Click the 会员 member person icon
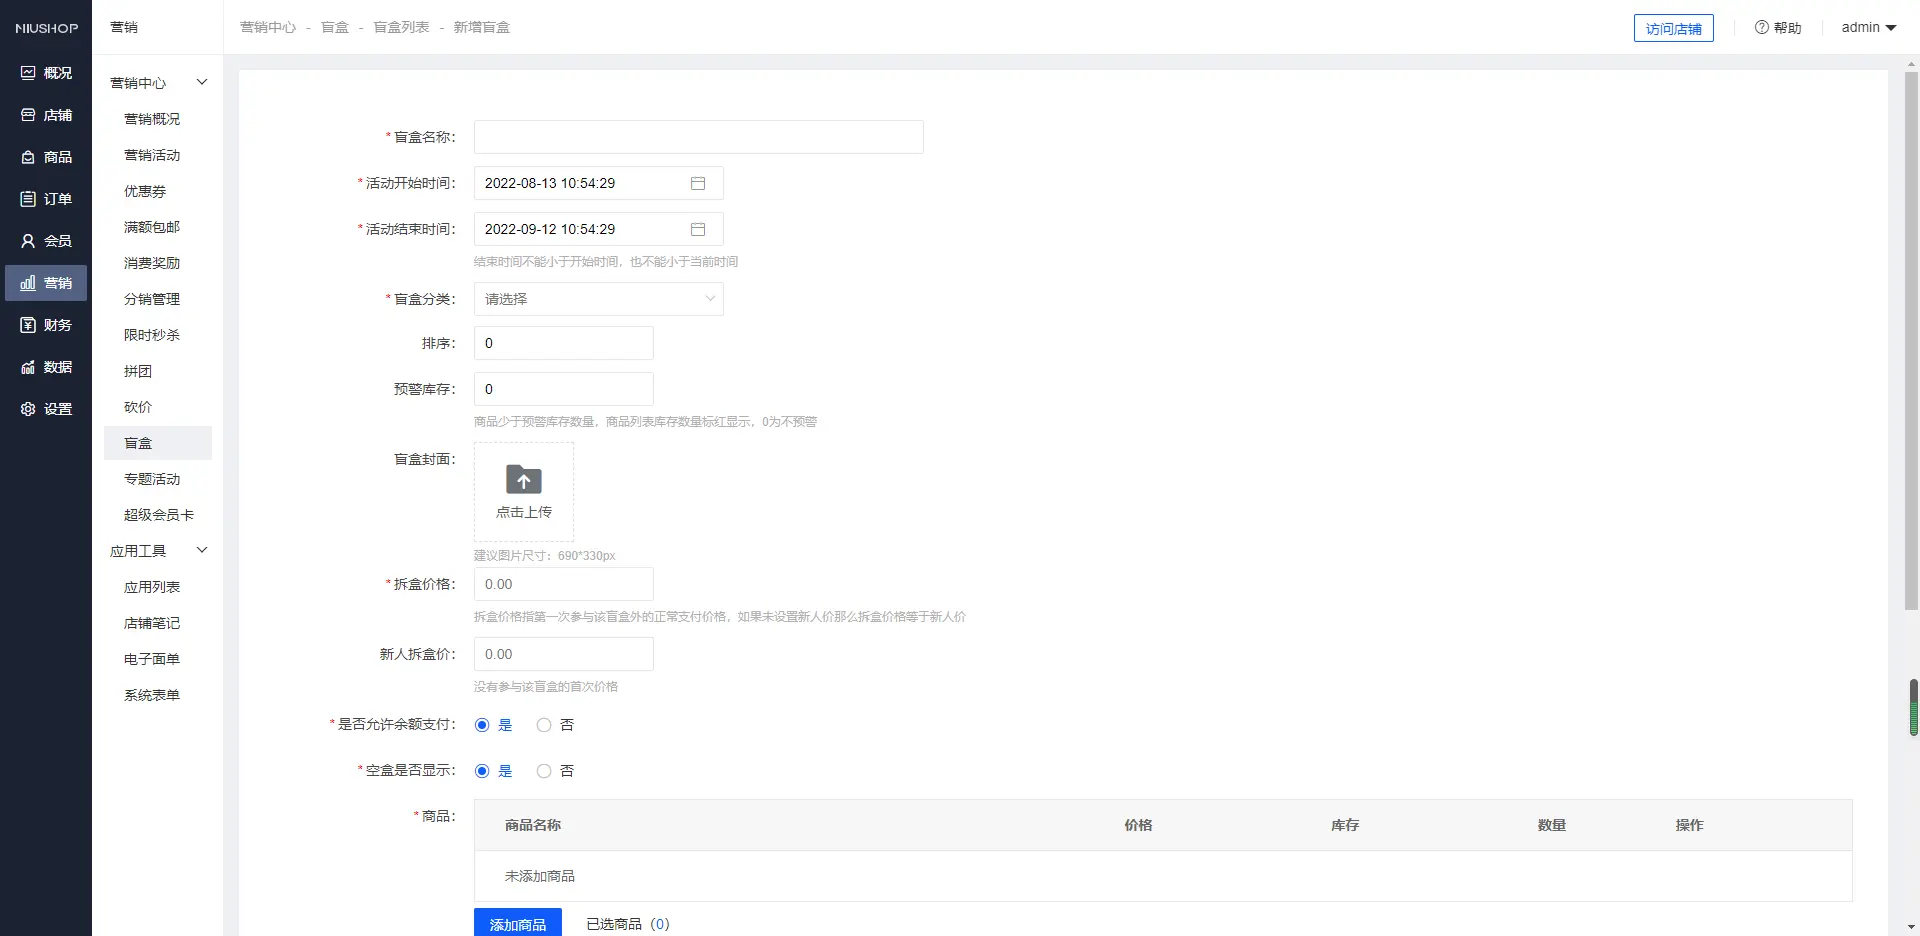The image size is (1920, 936). [28, 241]
